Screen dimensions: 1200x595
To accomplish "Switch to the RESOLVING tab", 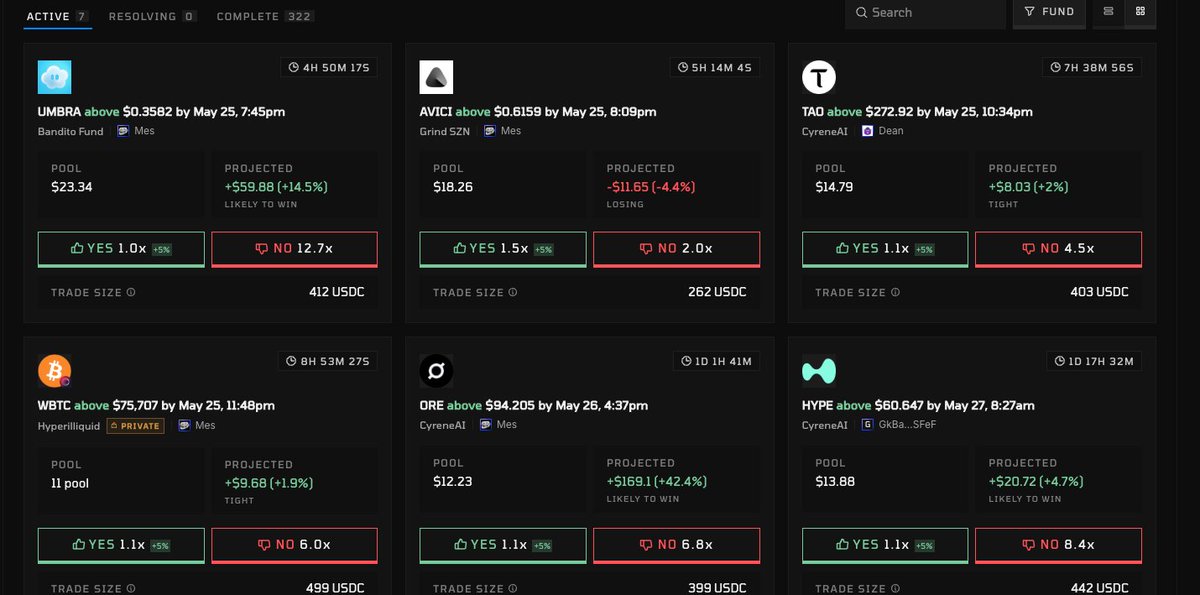I will click(x=153, y=17).
